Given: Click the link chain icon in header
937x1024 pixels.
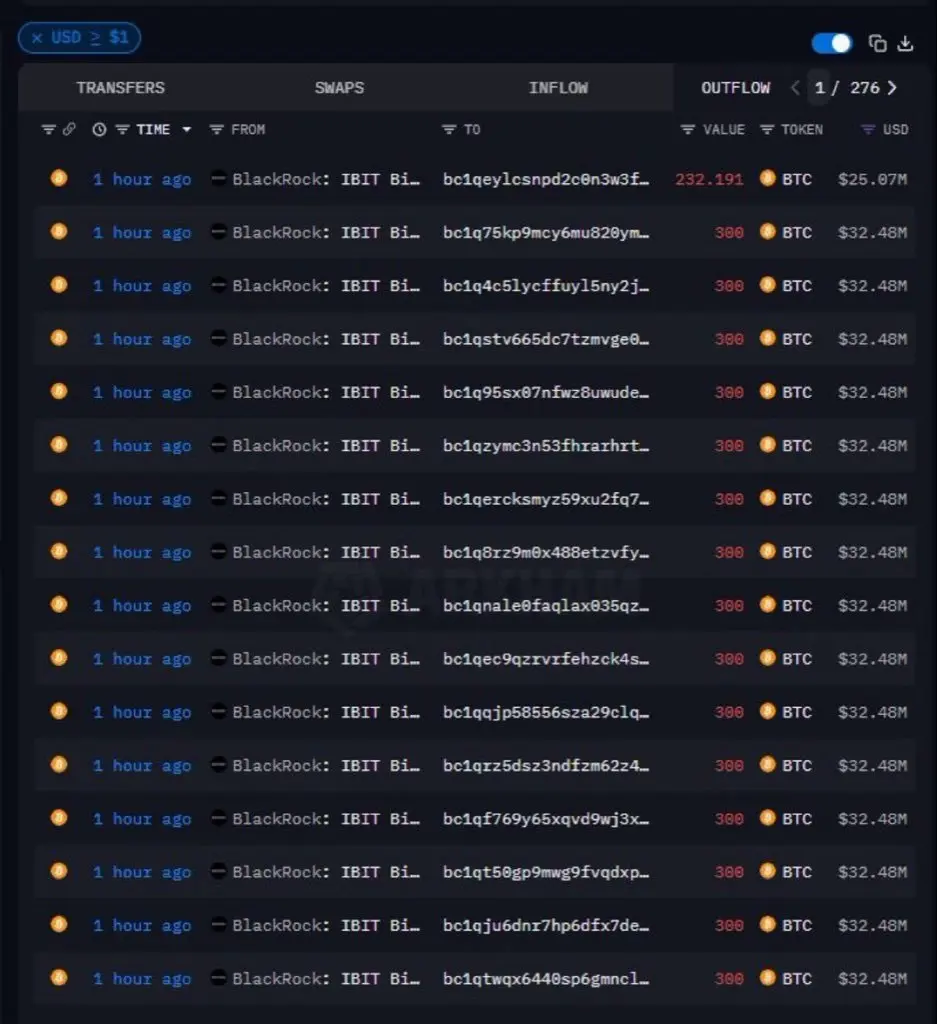Looking at the screenshot, I should click(69, 129).
